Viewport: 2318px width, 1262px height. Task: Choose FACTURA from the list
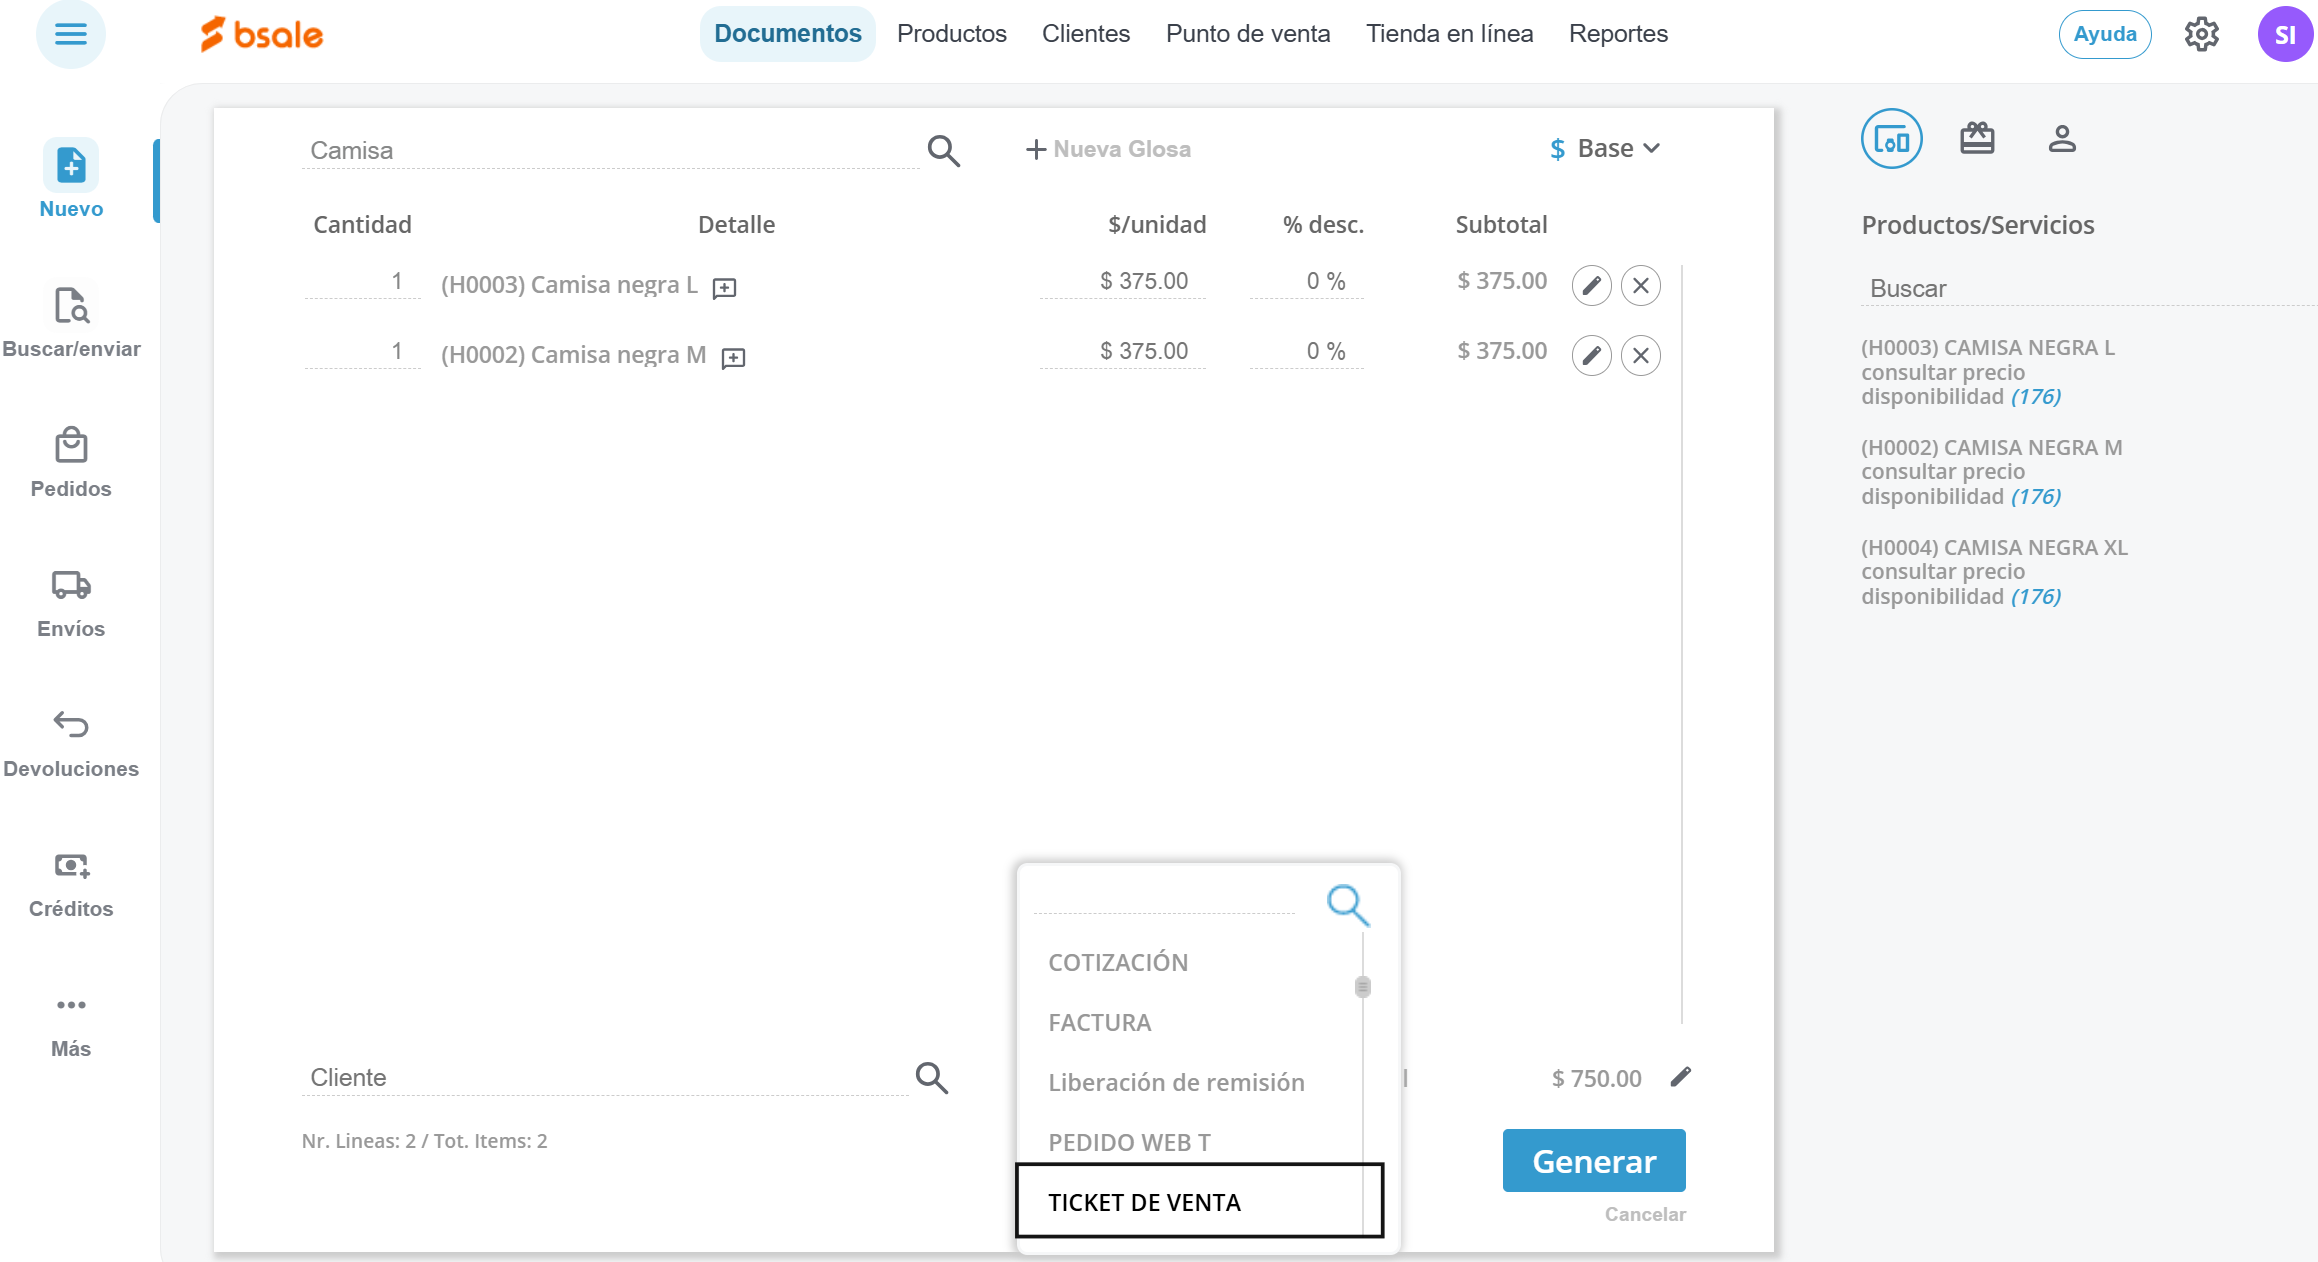click(1100, 1022)
